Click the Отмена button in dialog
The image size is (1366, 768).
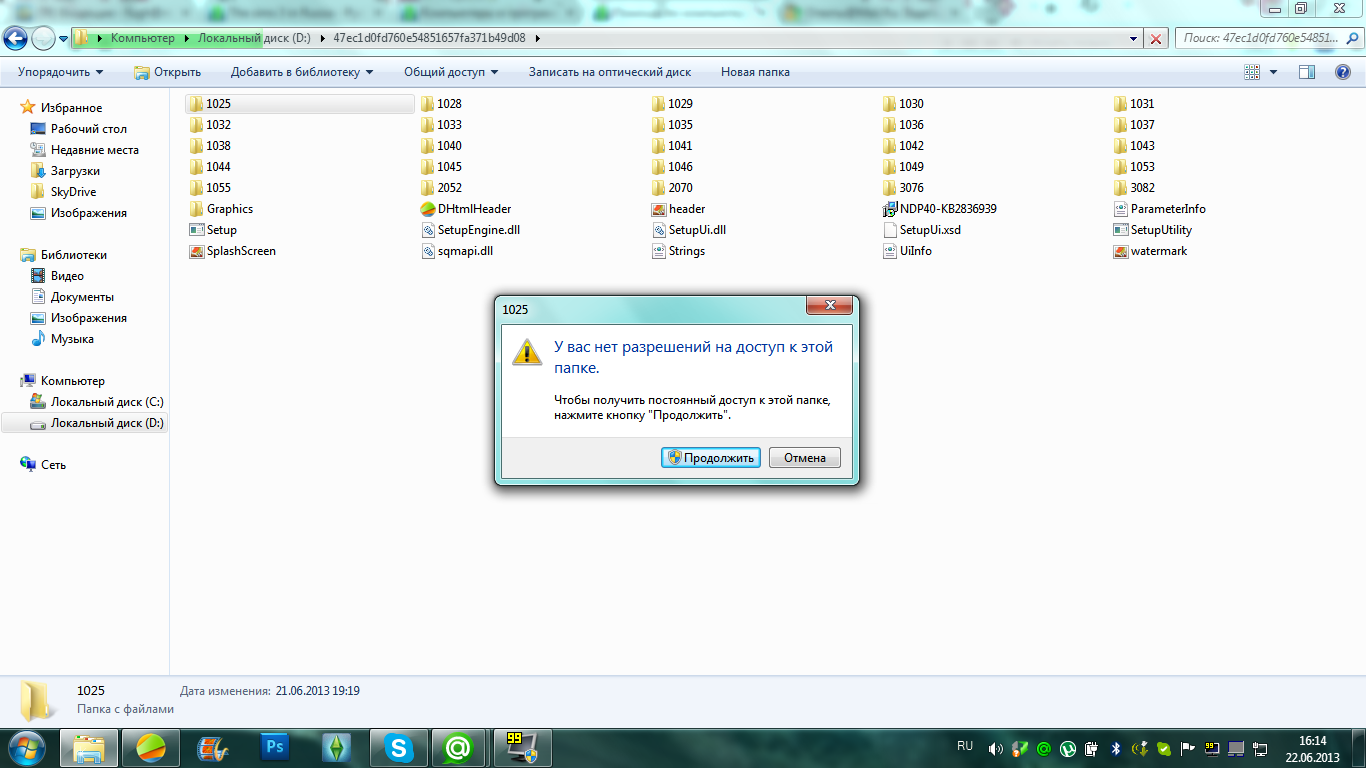click(x=804, y=458)
